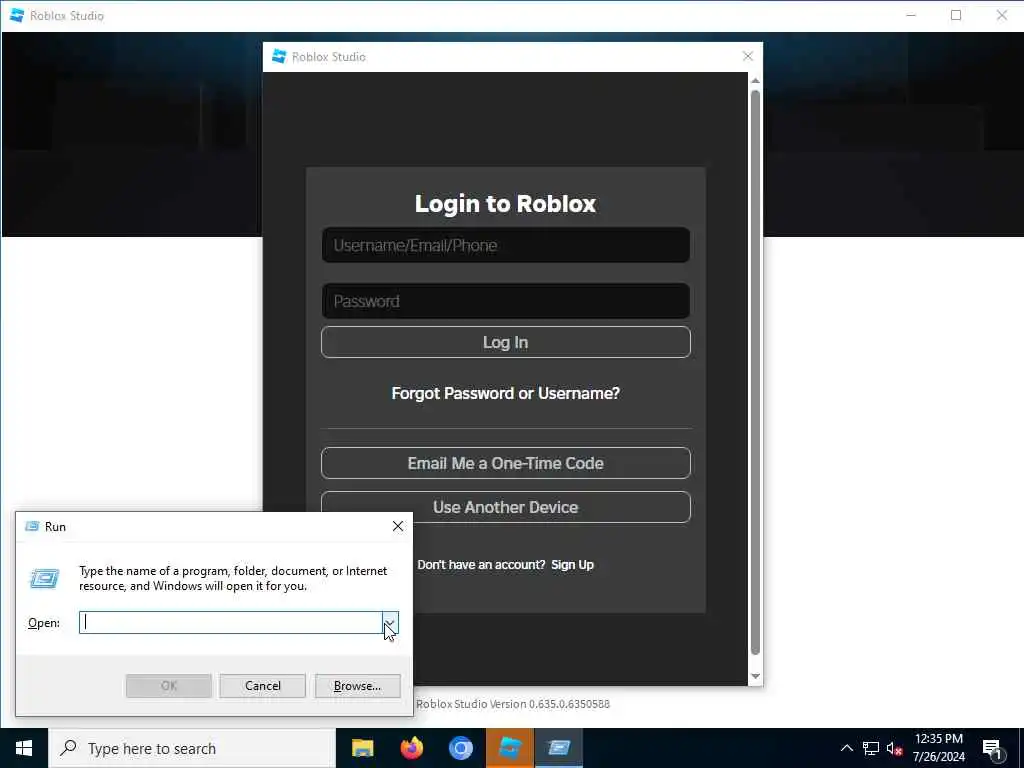Image resolution: width=1024 pixels, height=768 pixels.
Task: Open the Windows Start menu
Action: 24,748
